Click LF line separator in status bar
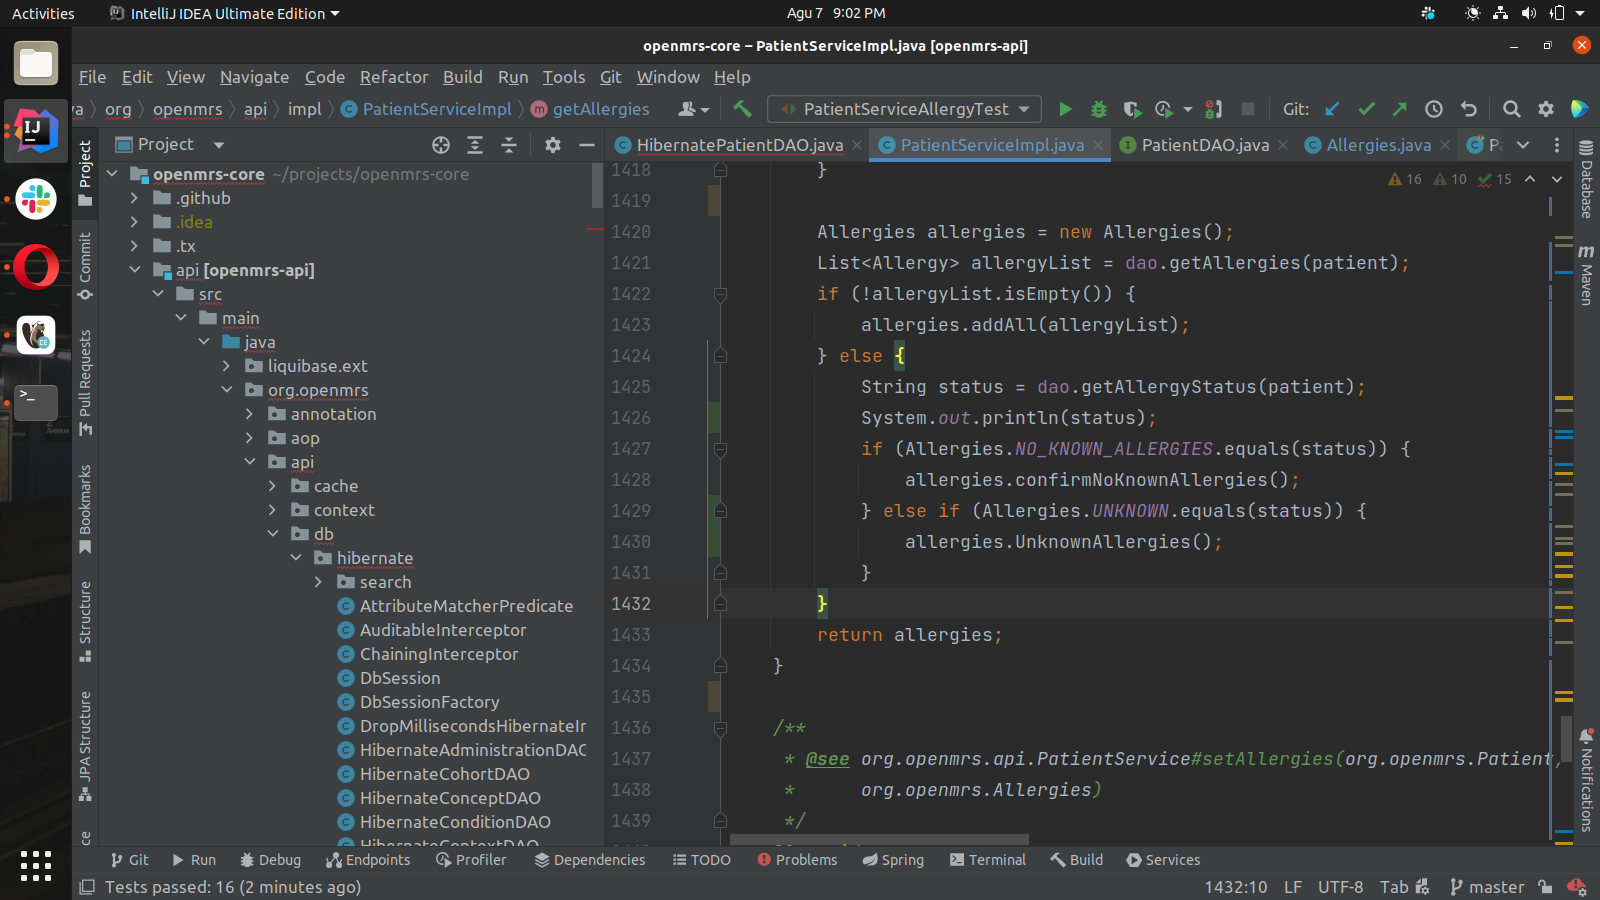Viewport: 1600px width, 900px height. point(1293,887)
